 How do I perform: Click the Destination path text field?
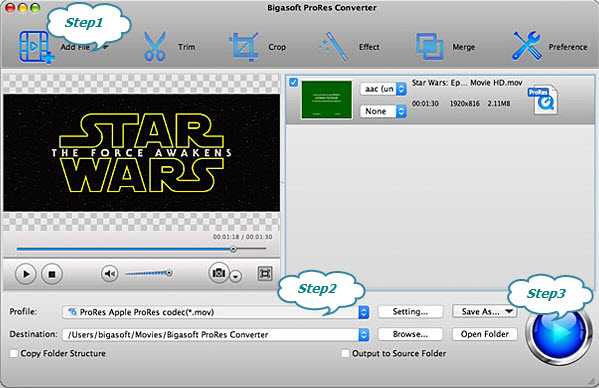[210, 335]
